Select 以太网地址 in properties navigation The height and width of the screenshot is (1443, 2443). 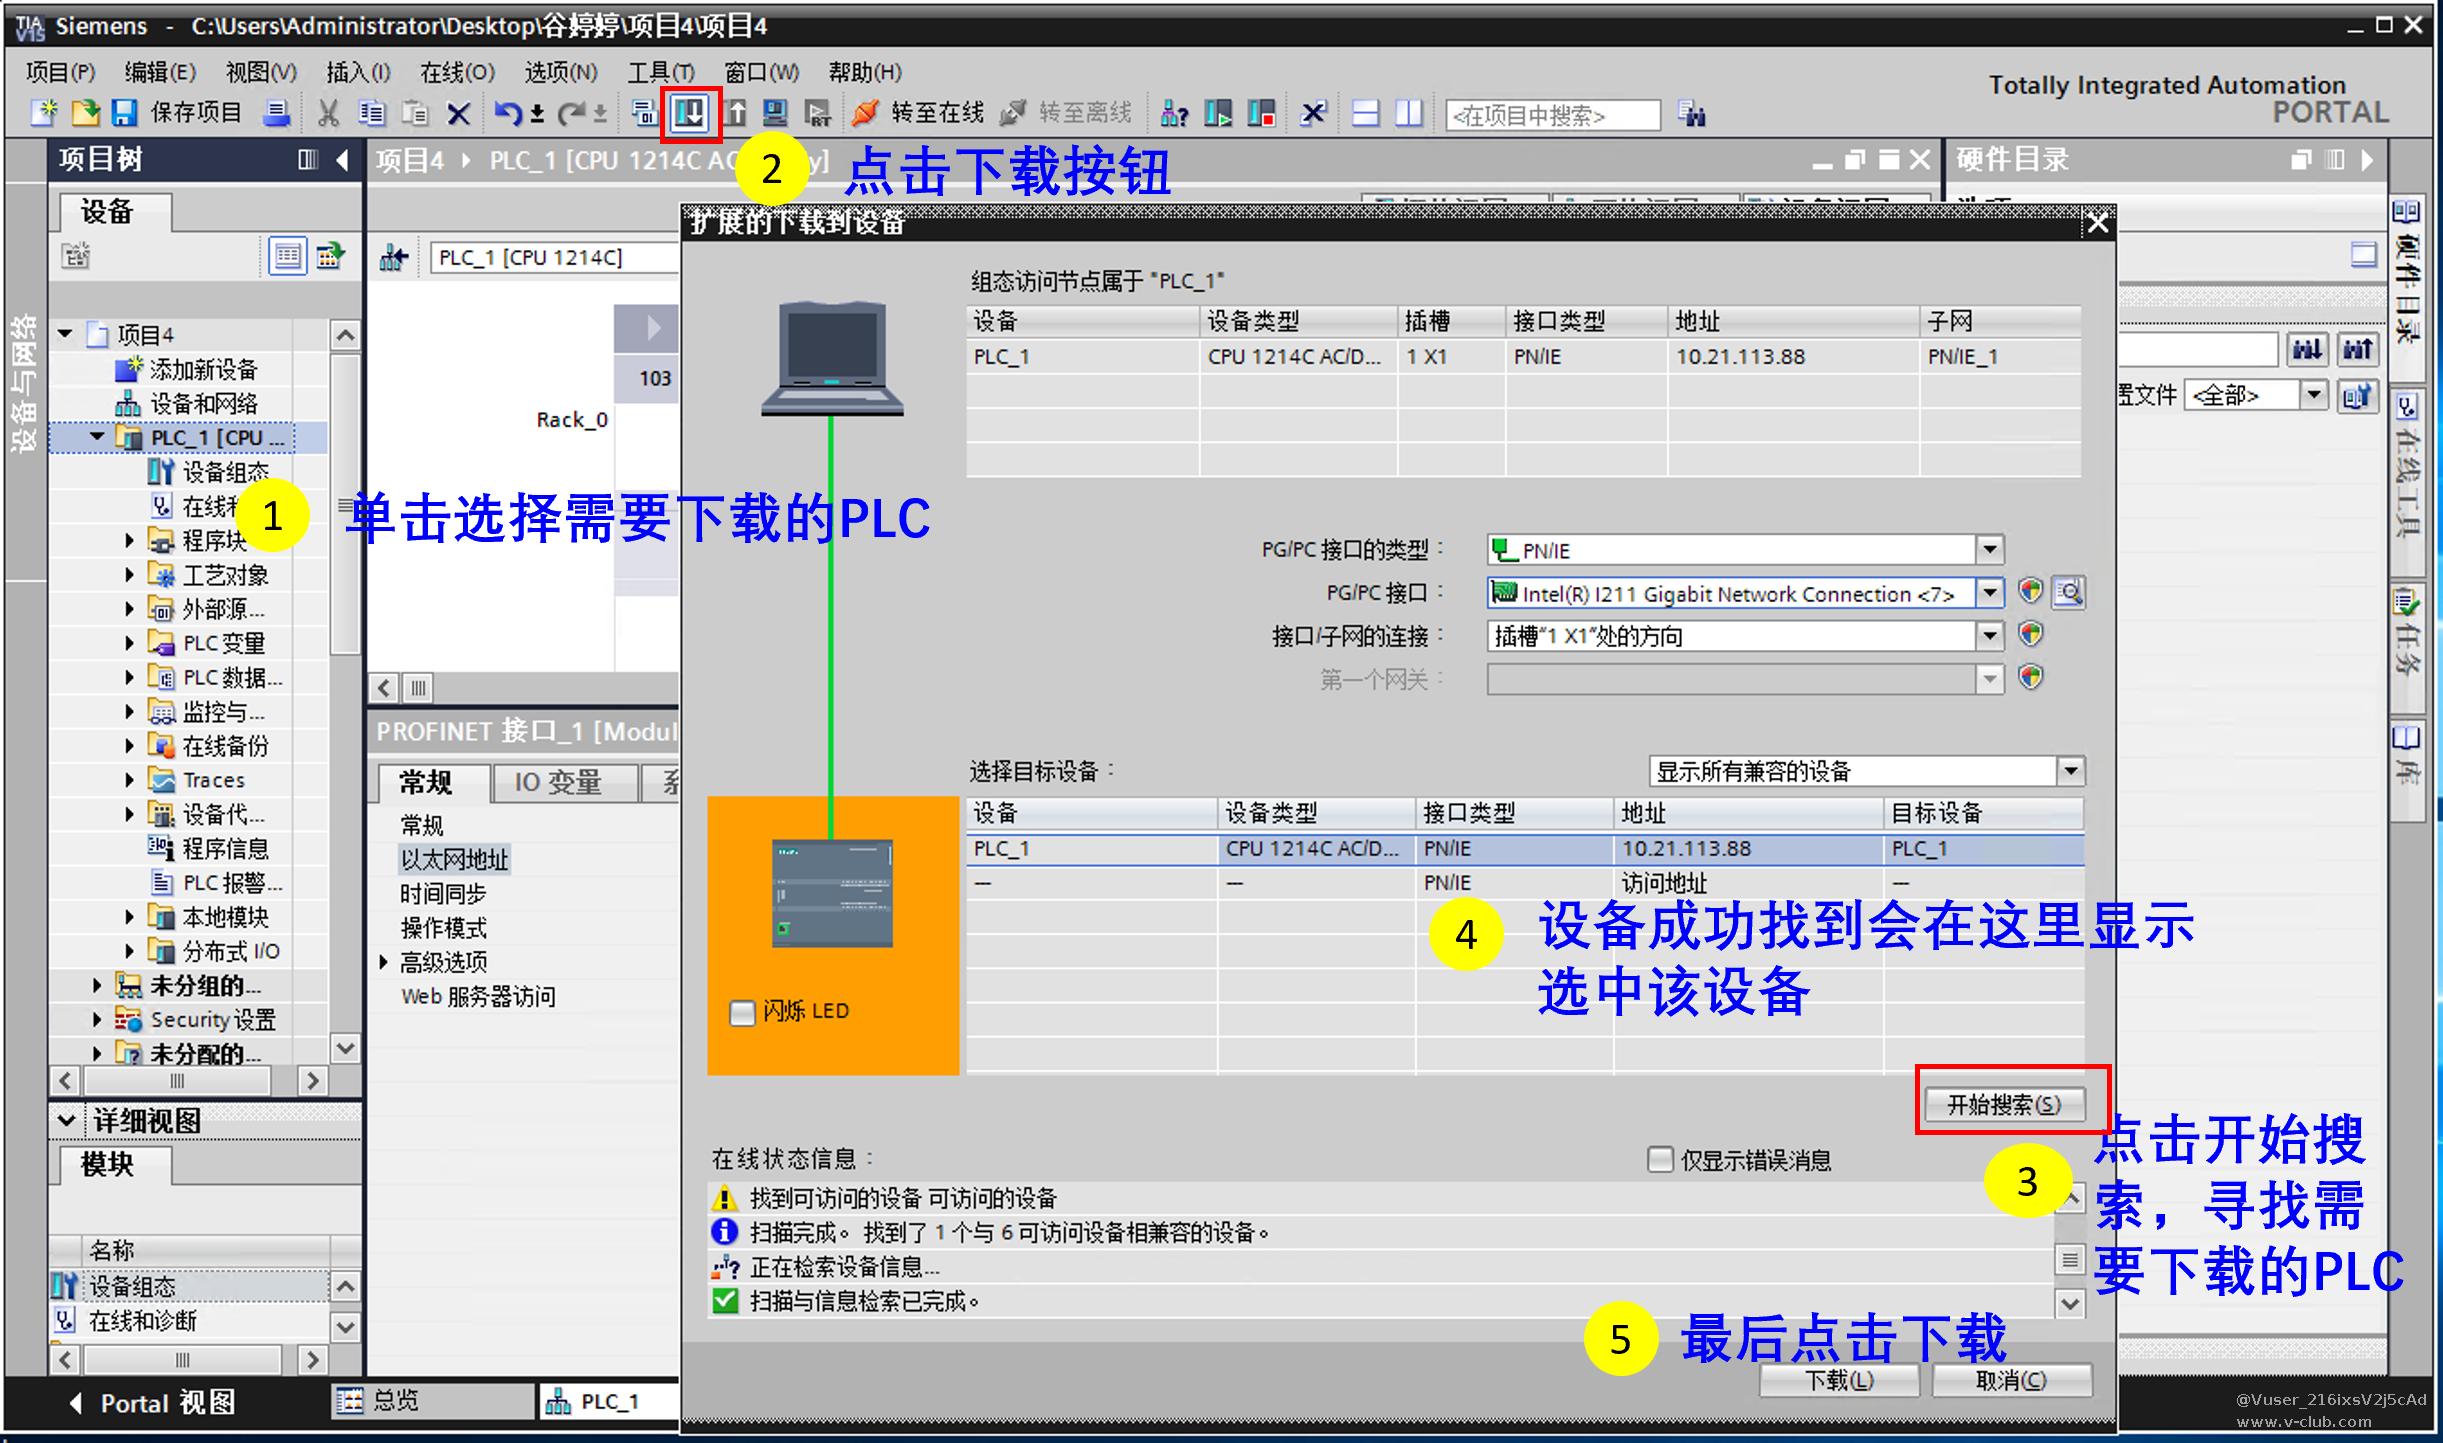click(455, 860)
